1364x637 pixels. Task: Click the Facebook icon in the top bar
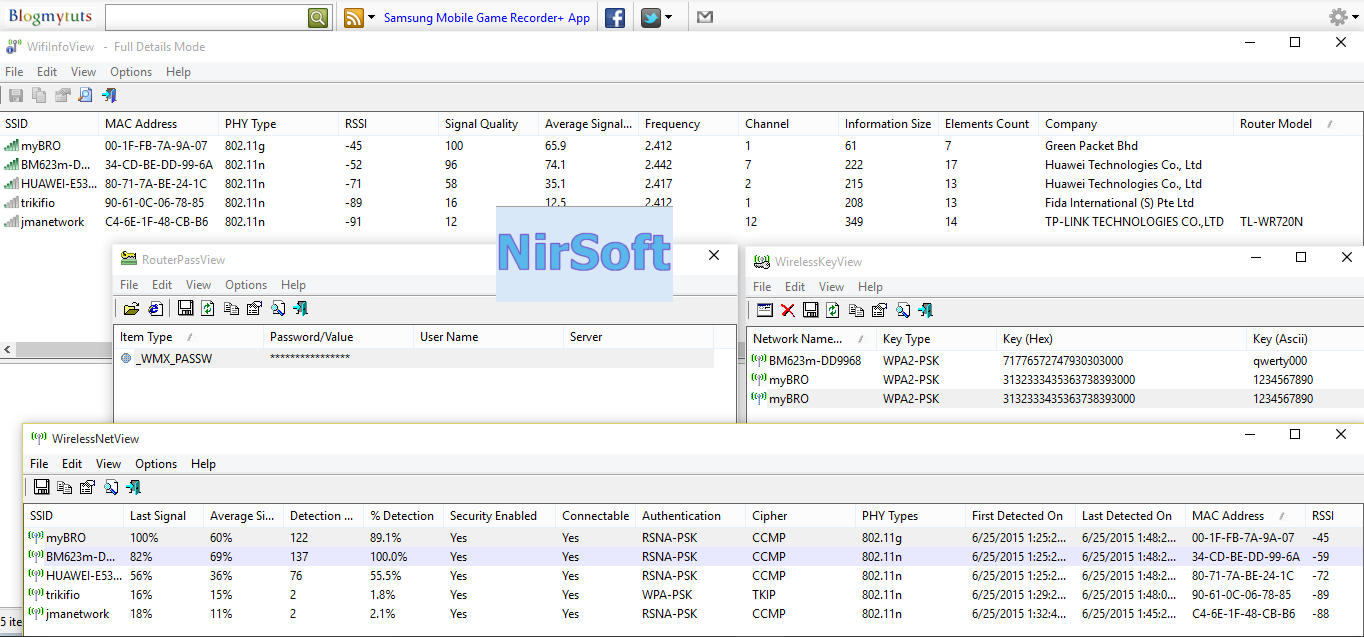615,17
